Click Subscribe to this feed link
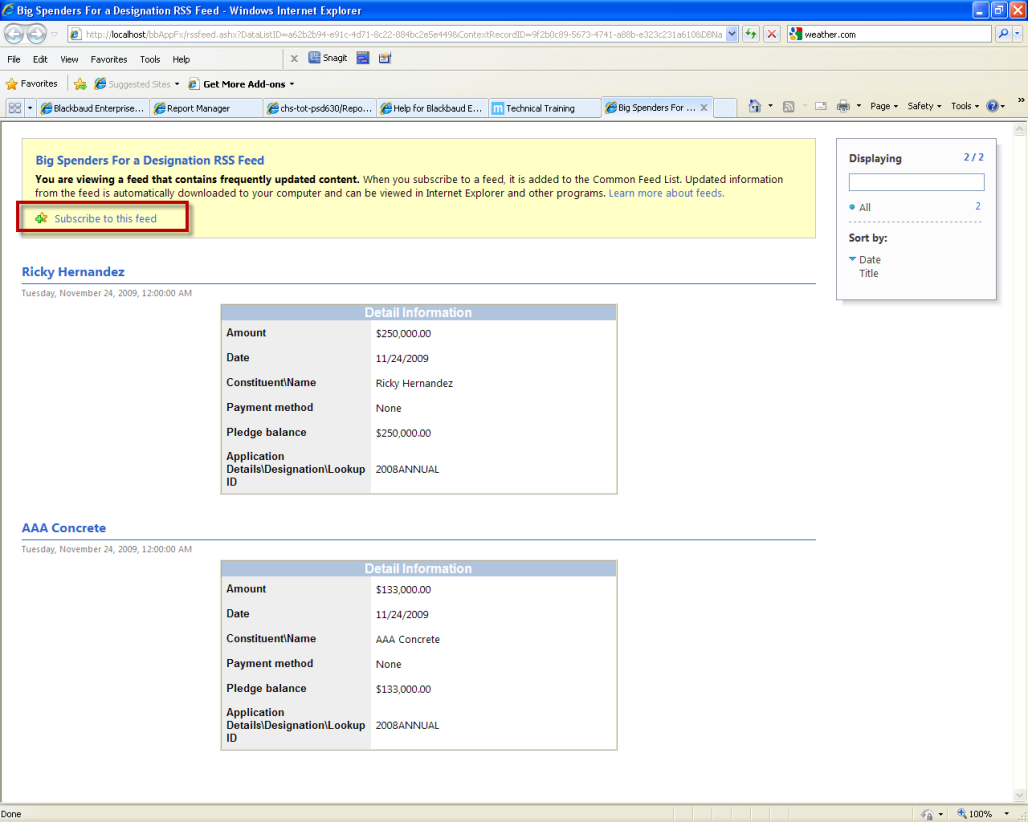This screenshot has width=1028, height=822. 105,218
